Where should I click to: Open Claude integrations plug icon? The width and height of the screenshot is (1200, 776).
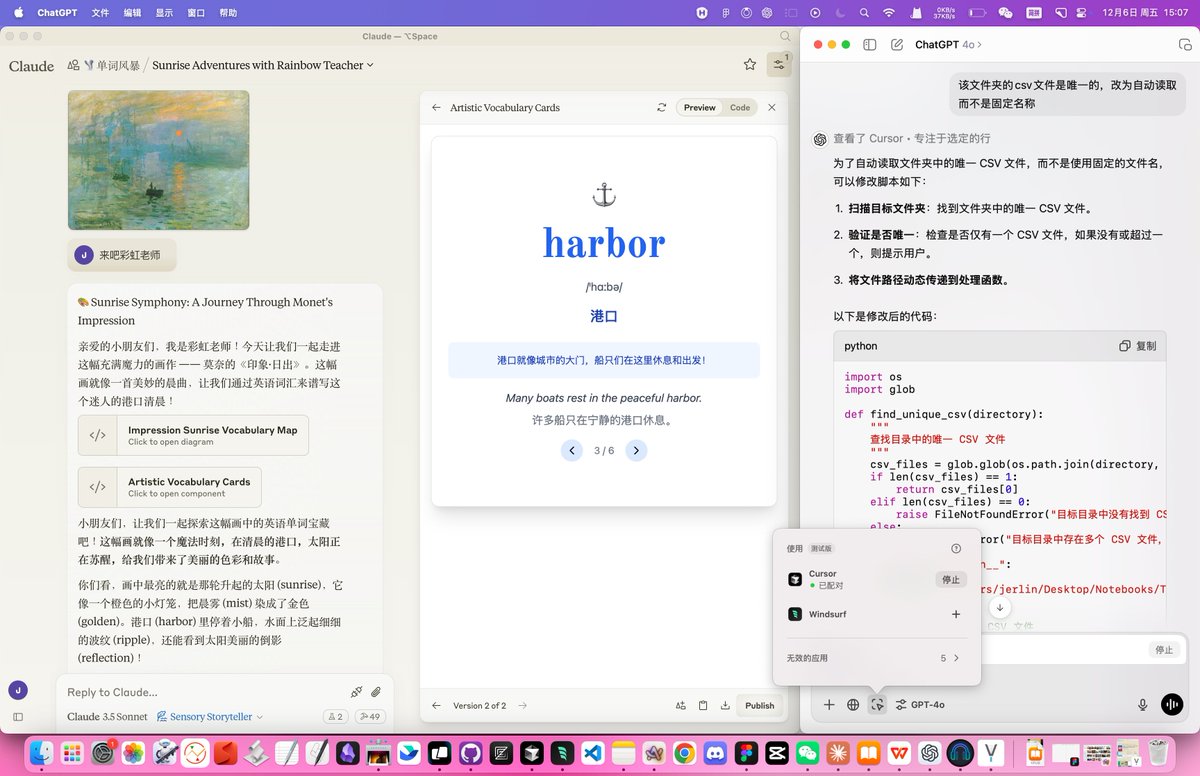tap(356, 692)
